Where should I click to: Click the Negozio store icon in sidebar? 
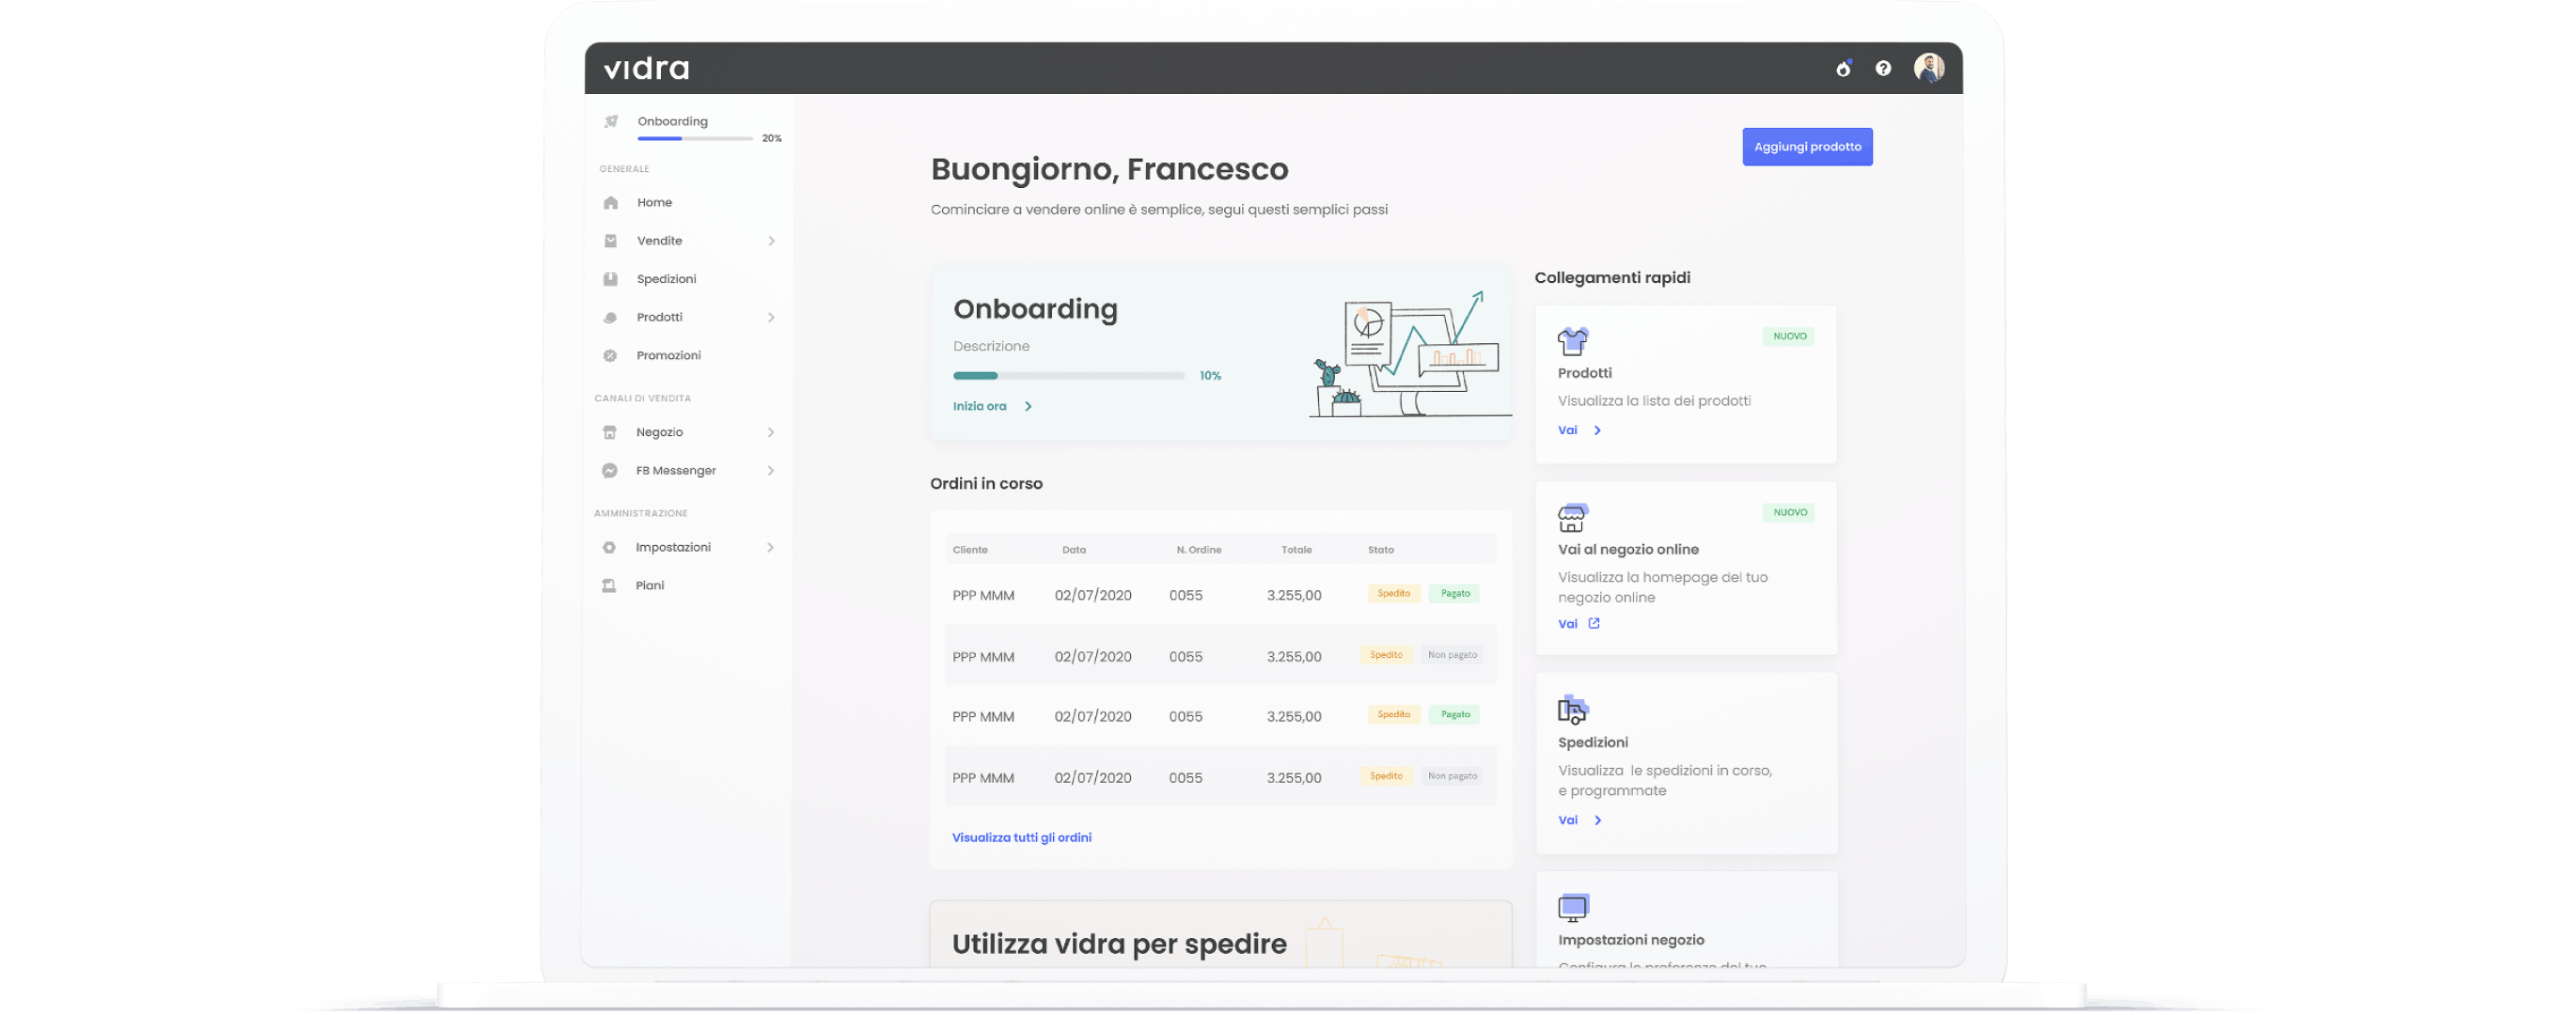tap(610, 432)
